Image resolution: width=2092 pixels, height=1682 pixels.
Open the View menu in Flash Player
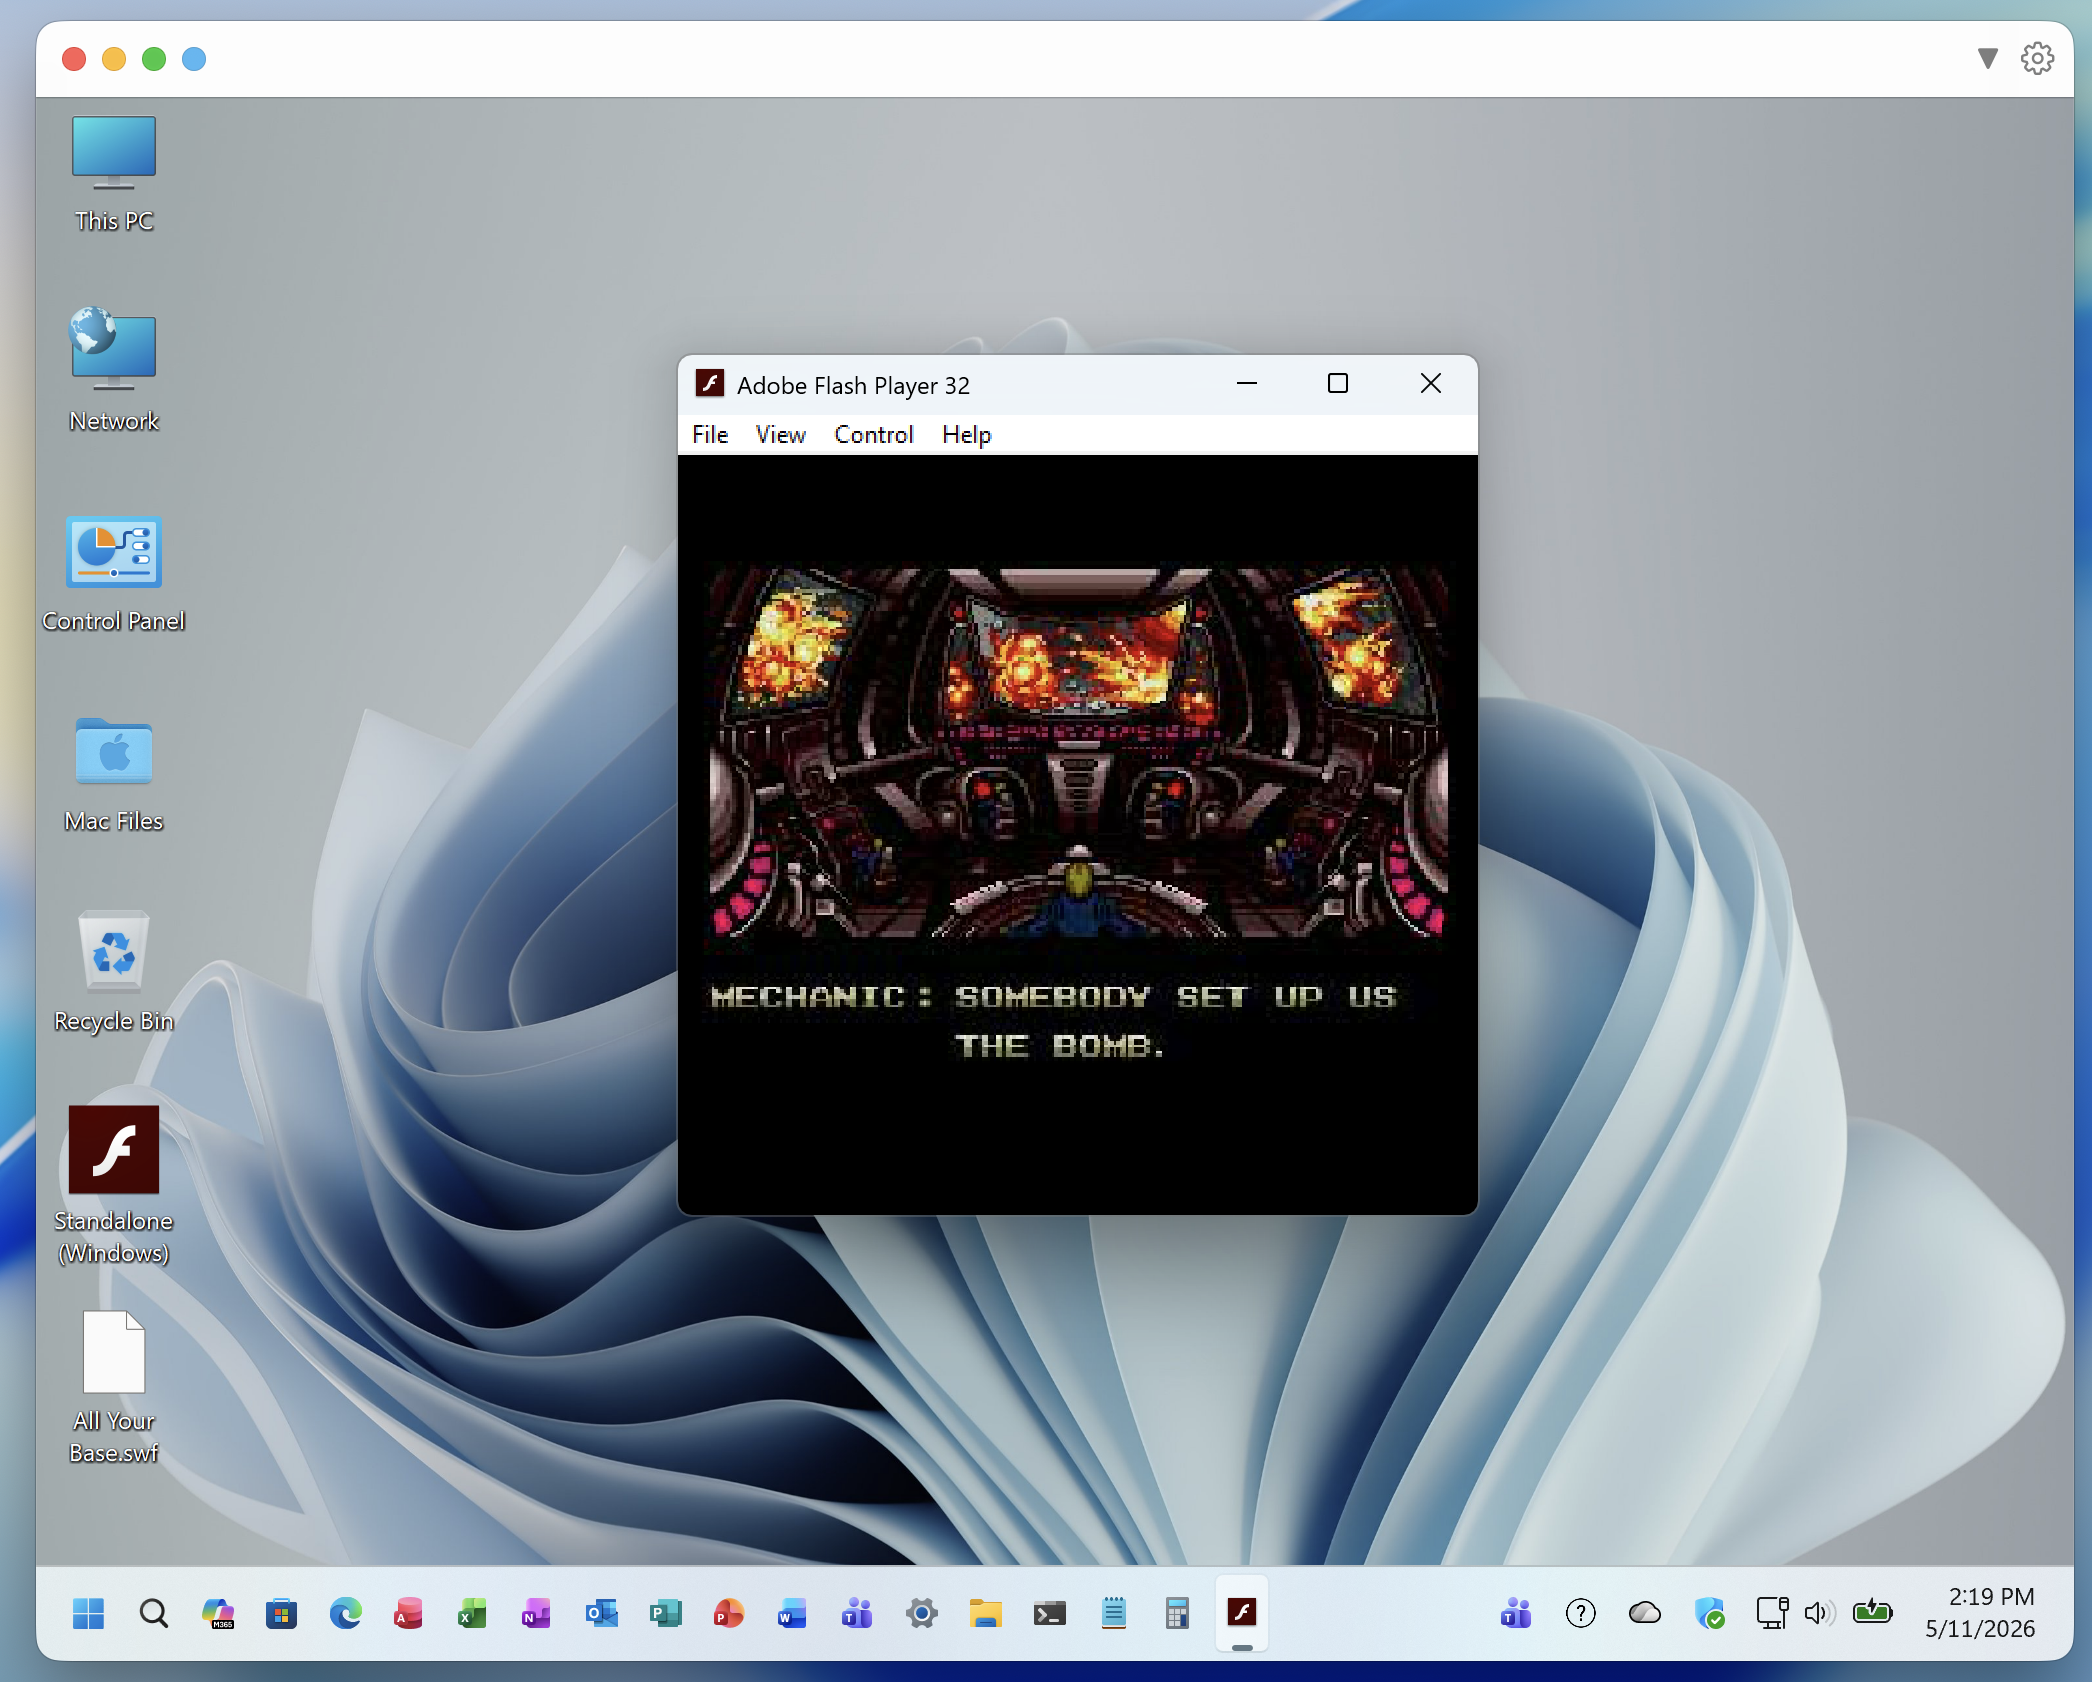tap(780, 435)
